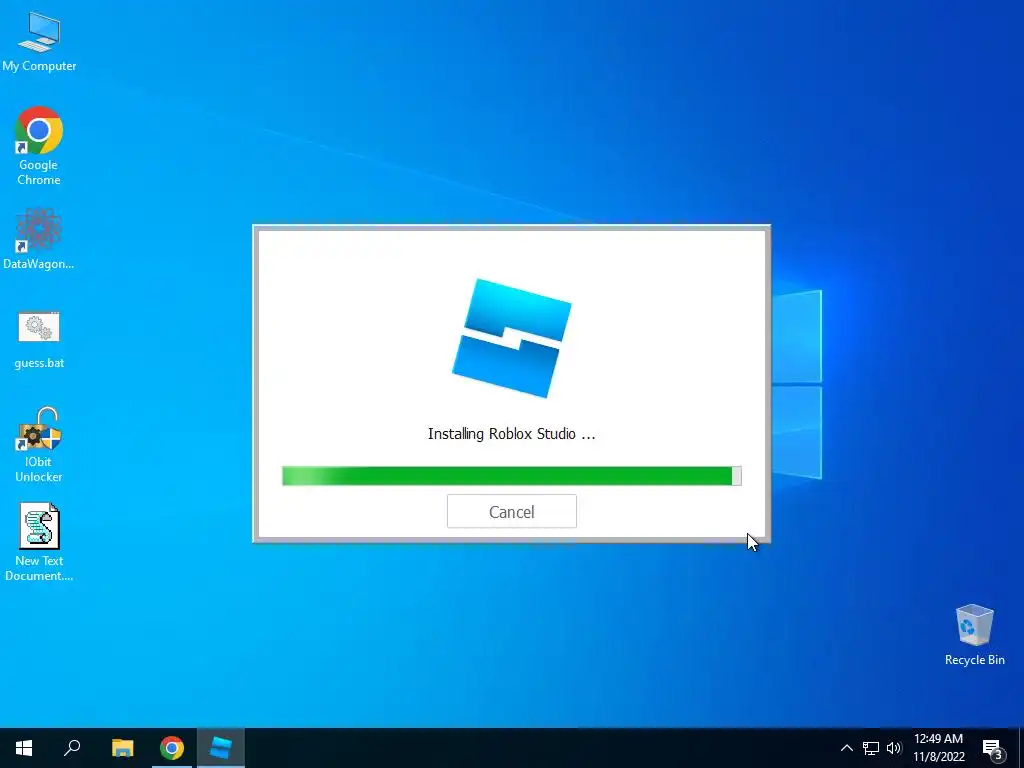Select the IObit Unlocker shortcut
The height and width of the screenshot is (768, 1024).
coord(39,445)
